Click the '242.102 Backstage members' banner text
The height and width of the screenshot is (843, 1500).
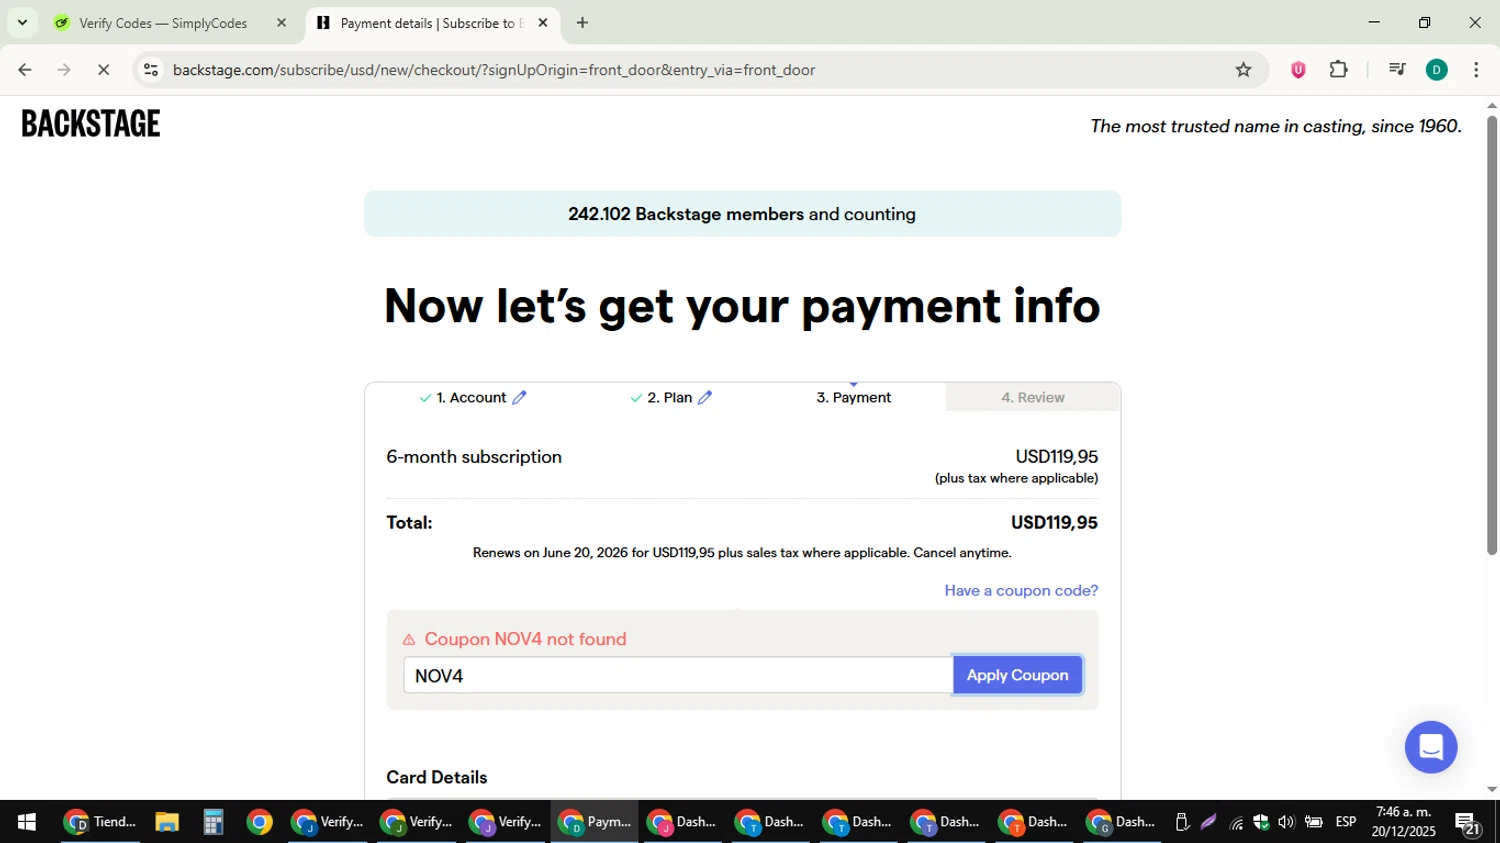[x=742, y=214]
